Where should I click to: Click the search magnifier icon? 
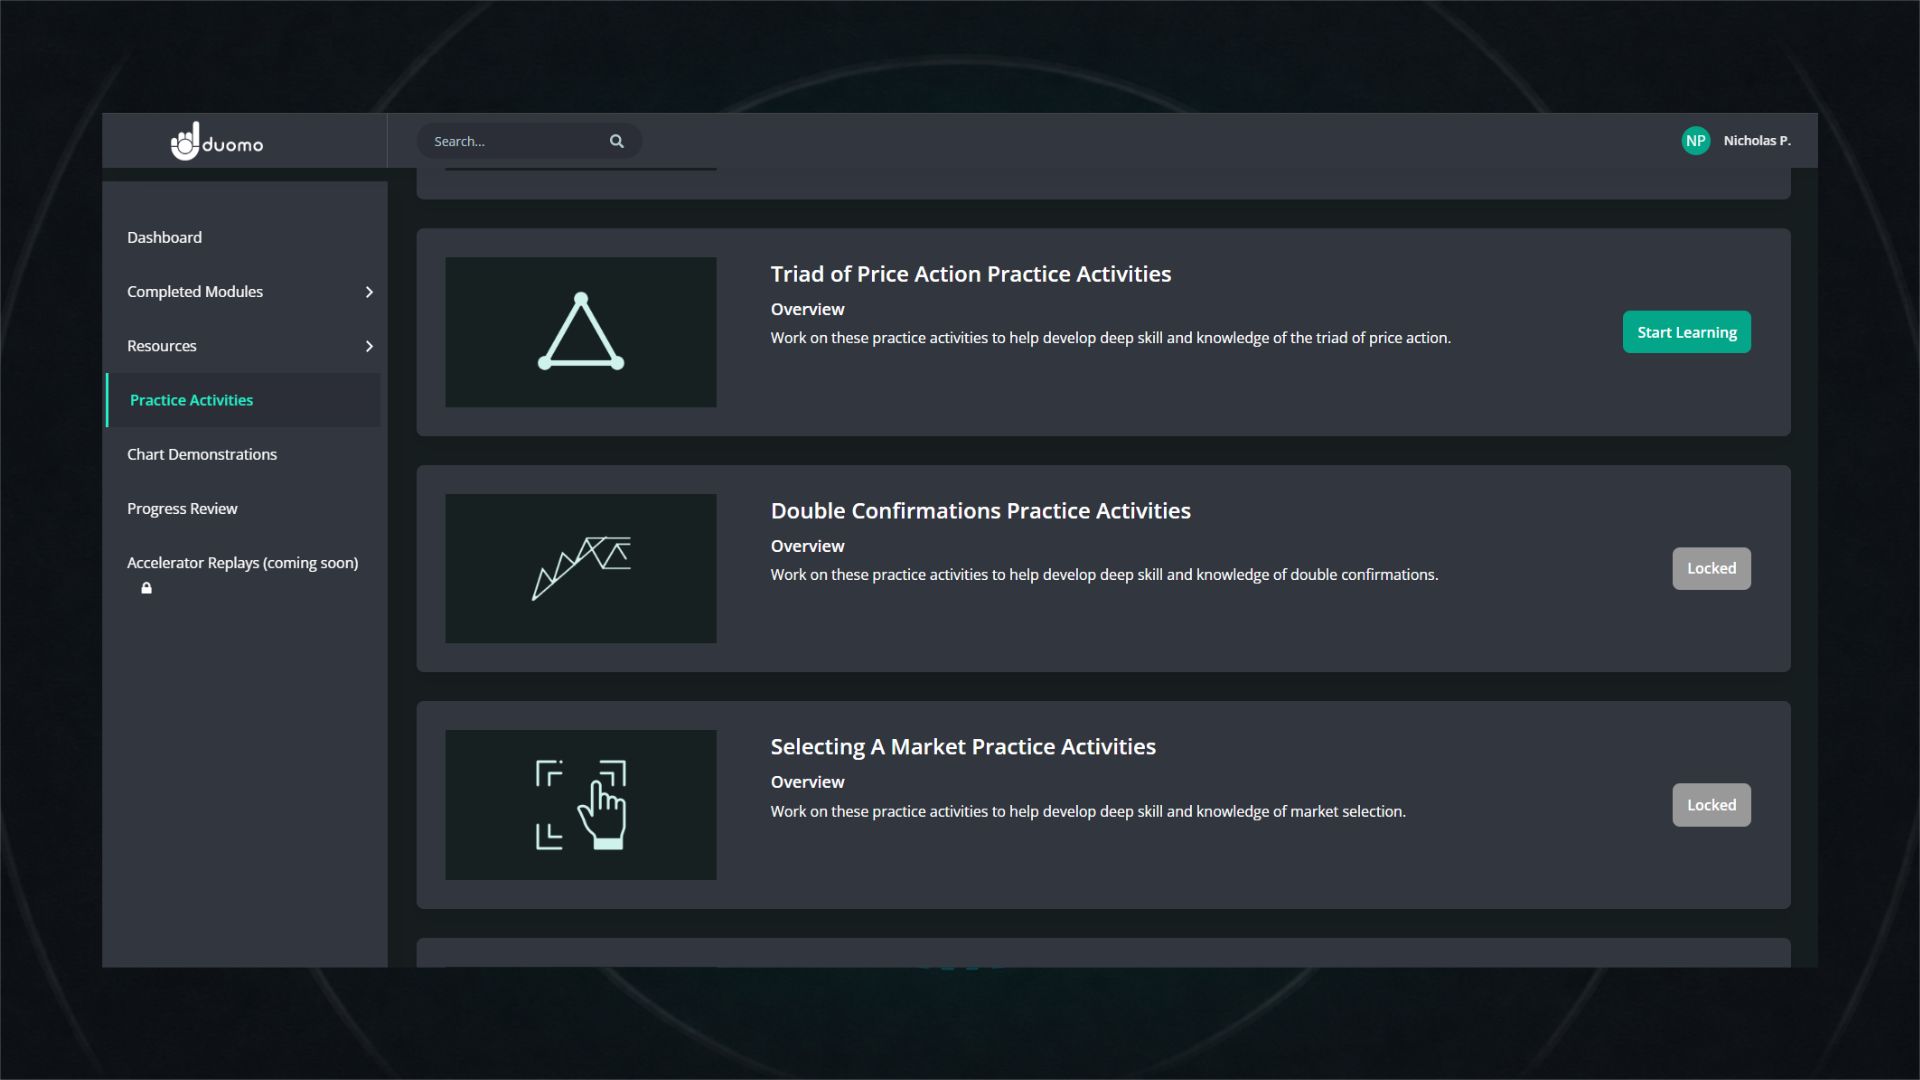click(617, 141)
